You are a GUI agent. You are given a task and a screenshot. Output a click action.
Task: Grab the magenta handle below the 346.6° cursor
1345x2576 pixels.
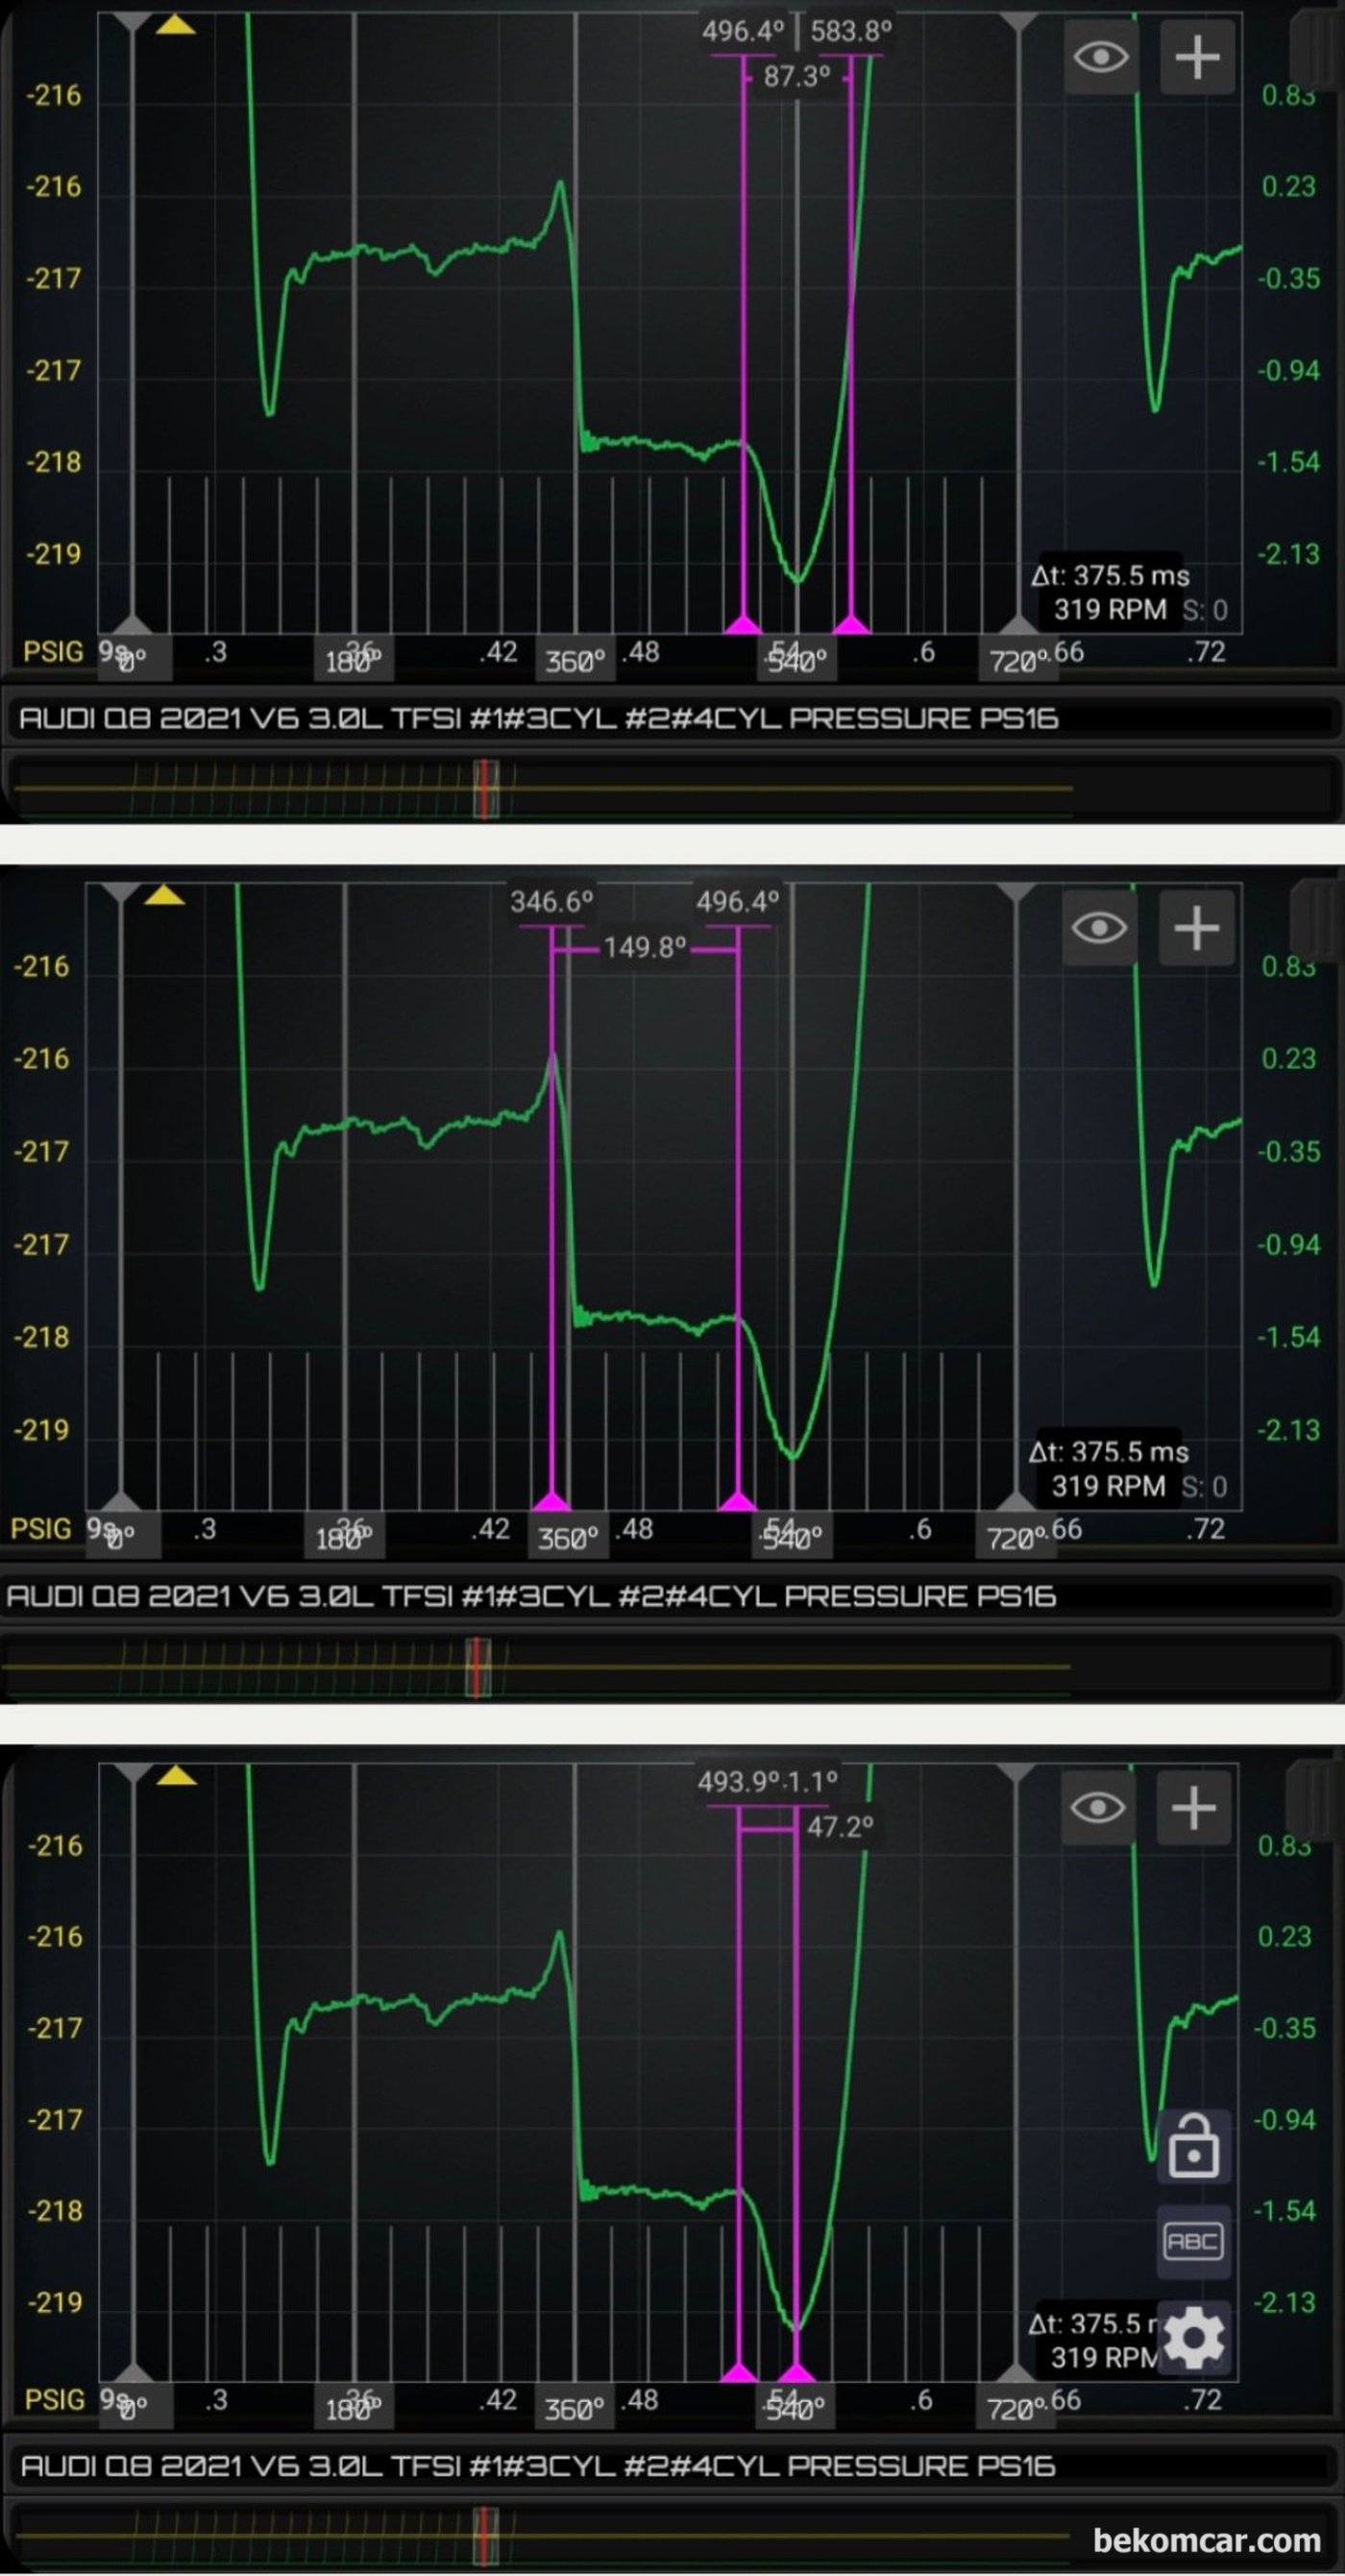(x=551, y=1500)
